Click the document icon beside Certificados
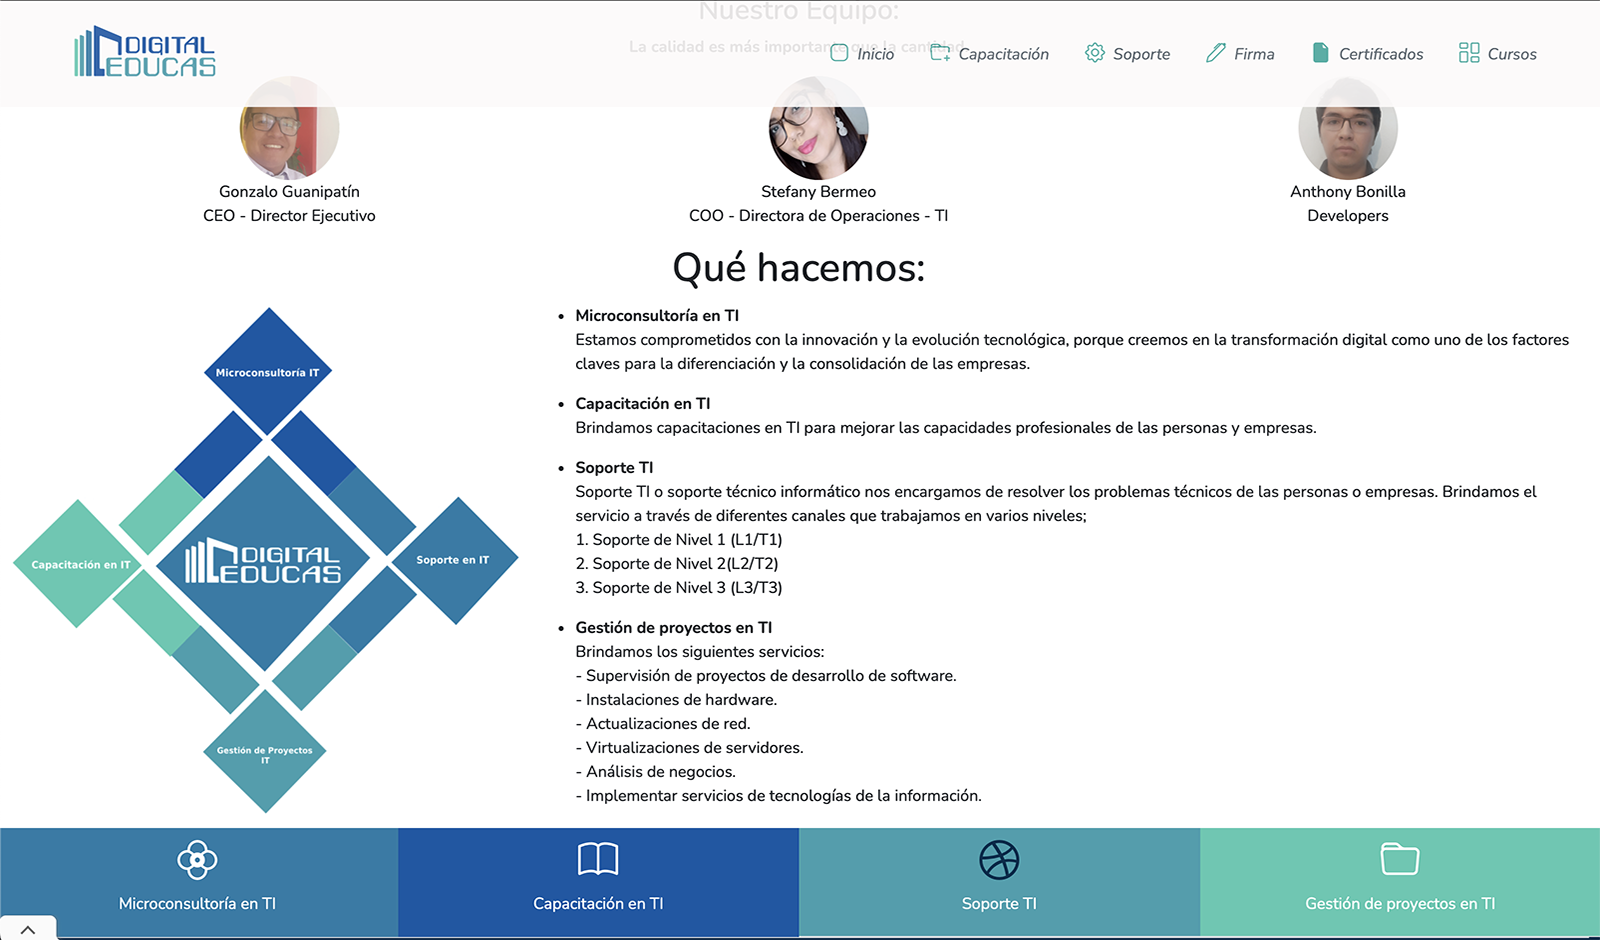 tap(1320, 53)
